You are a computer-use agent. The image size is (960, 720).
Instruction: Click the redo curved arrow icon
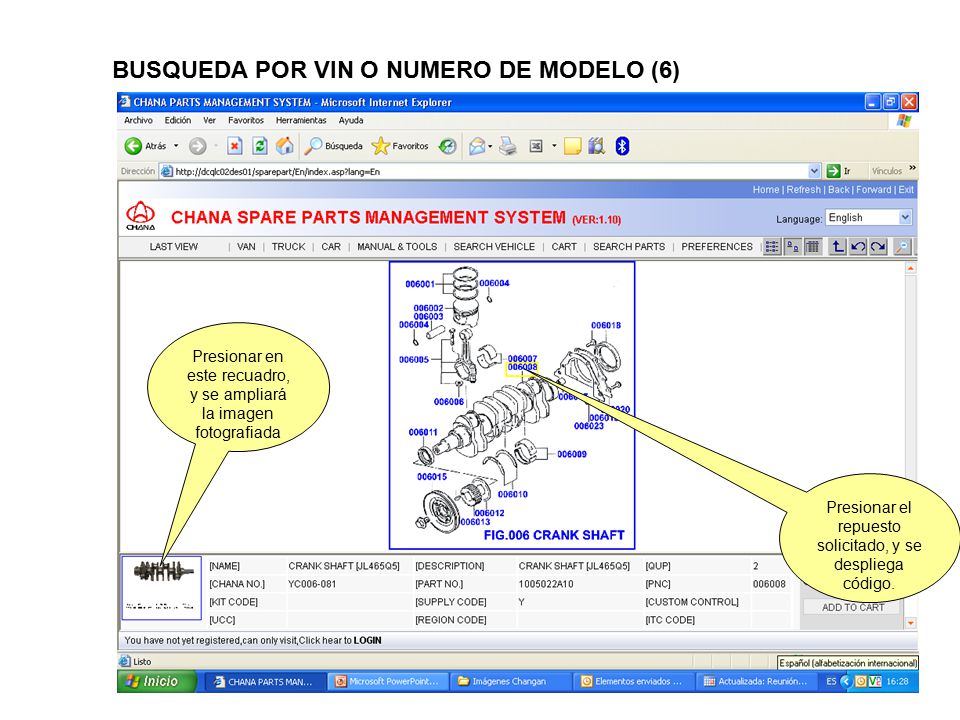[x=878, y=247]
